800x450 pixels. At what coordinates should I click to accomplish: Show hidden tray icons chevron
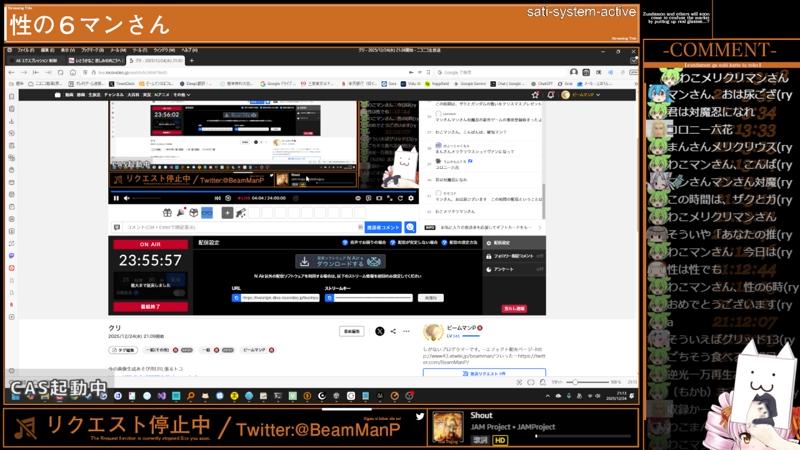(x=547, y=395)
